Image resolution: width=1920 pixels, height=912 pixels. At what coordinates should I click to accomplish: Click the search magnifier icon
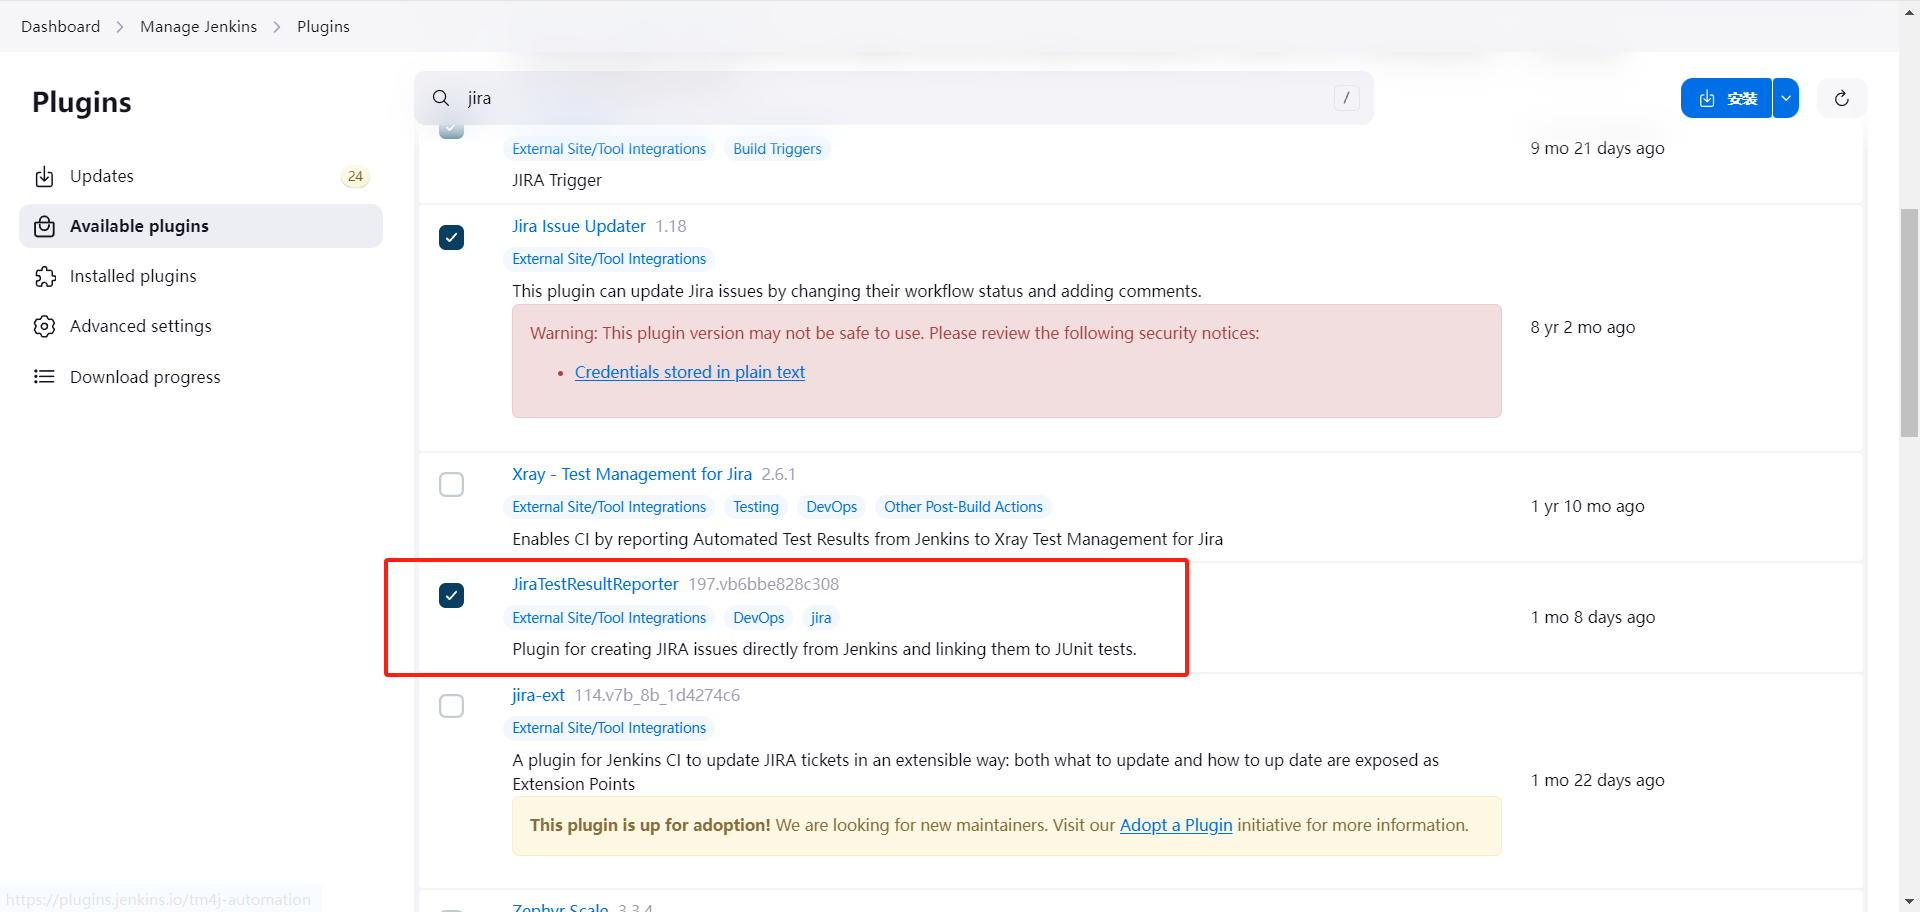(x=441, y=98)
